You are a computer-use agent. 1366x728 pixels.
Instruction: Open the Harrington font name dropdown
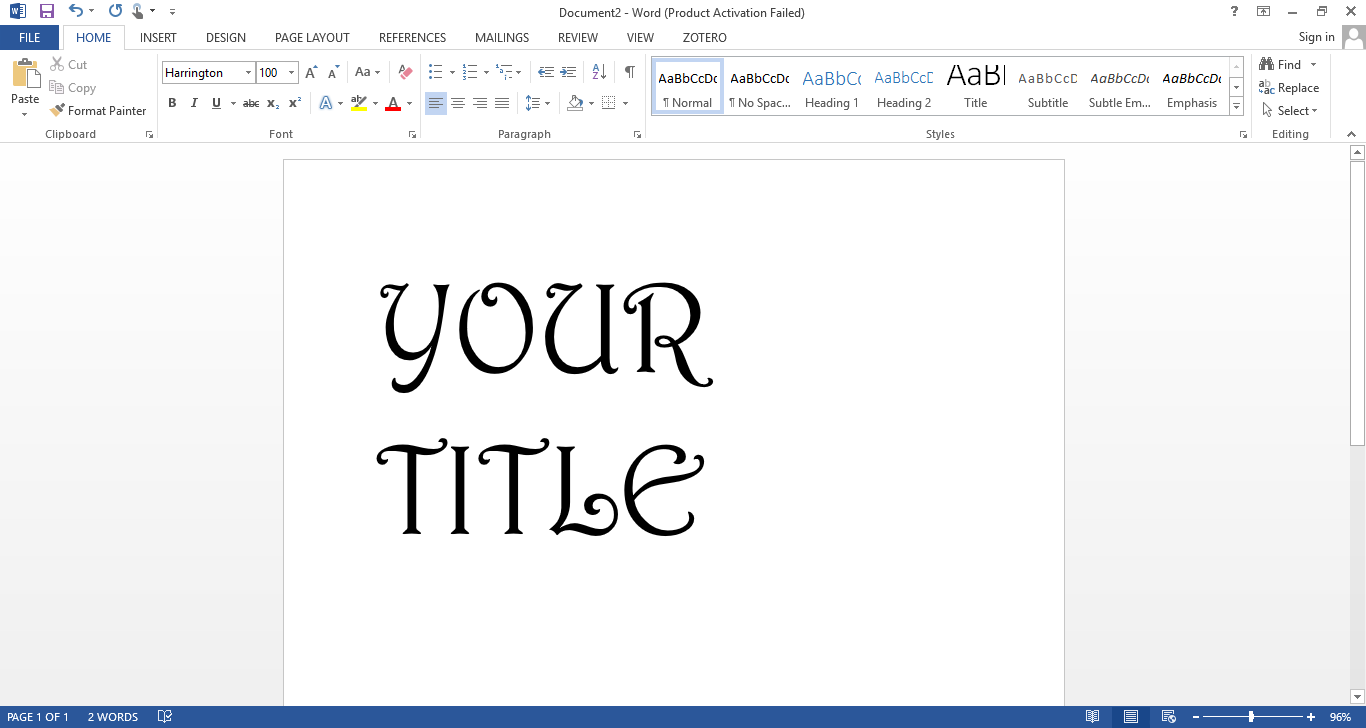pos(248,72)
